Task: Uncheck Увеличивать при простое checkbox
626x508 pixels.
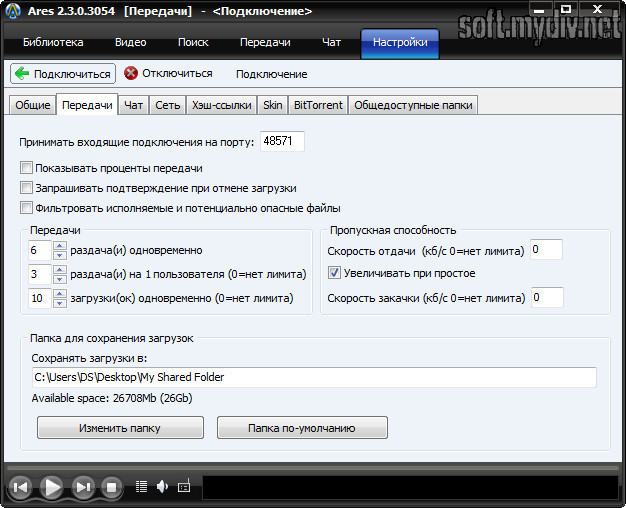Action: click(x=334, y=273)
